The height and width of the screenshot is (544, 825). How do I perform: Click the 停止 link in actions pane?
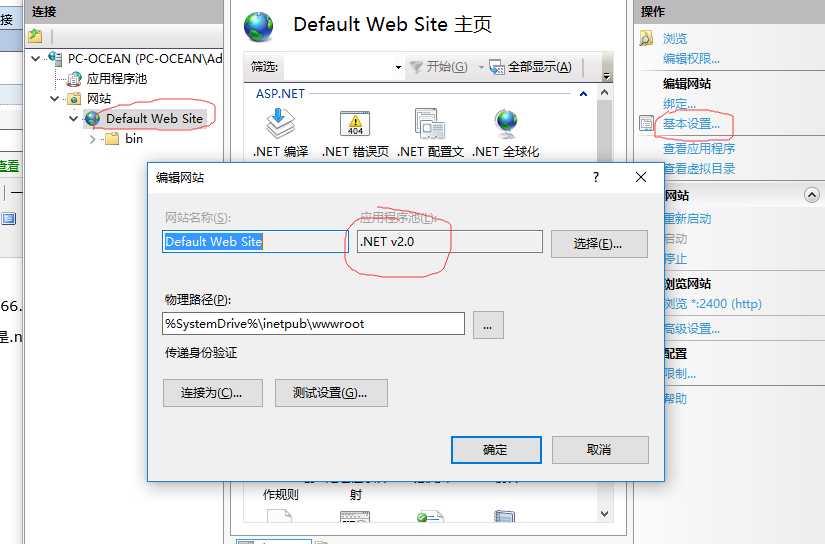(x=676, y=259)
